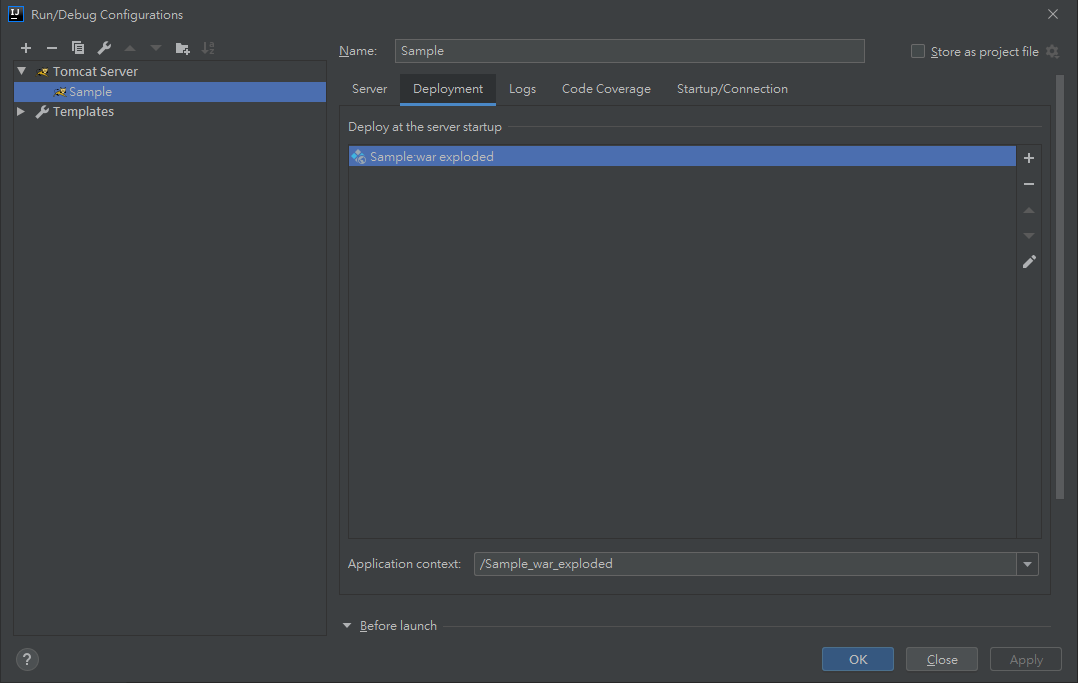Enable Store as project file checkbox
Viewport: 1078px width, 683px height.
[x=918, y=51]
